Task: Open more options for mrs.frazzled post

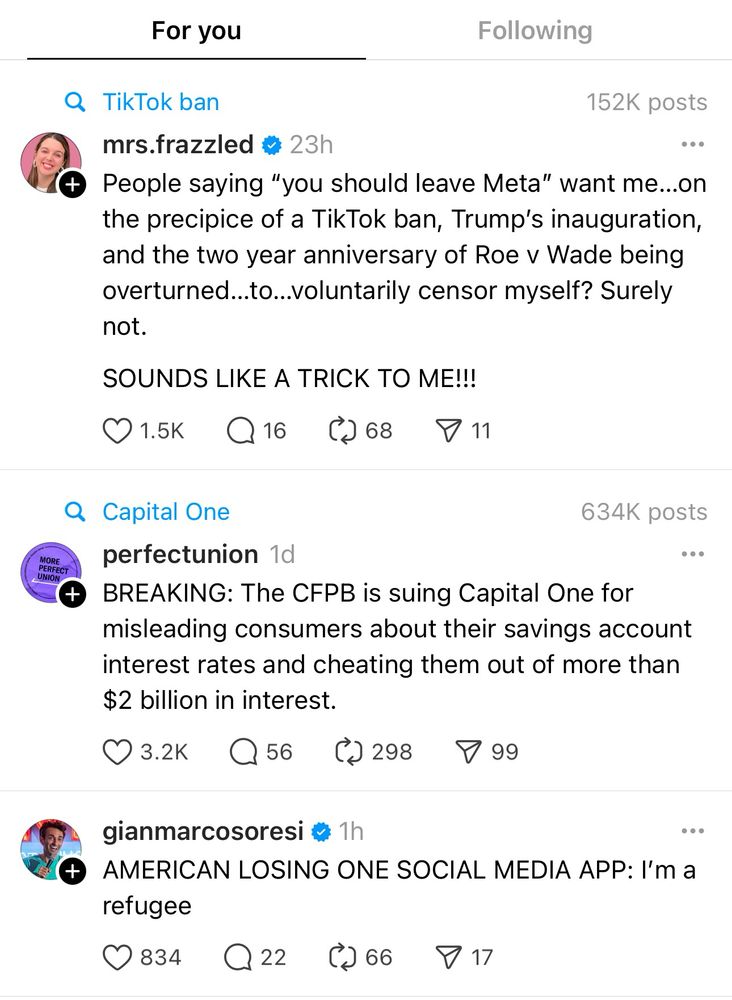Action: [692, 145]
